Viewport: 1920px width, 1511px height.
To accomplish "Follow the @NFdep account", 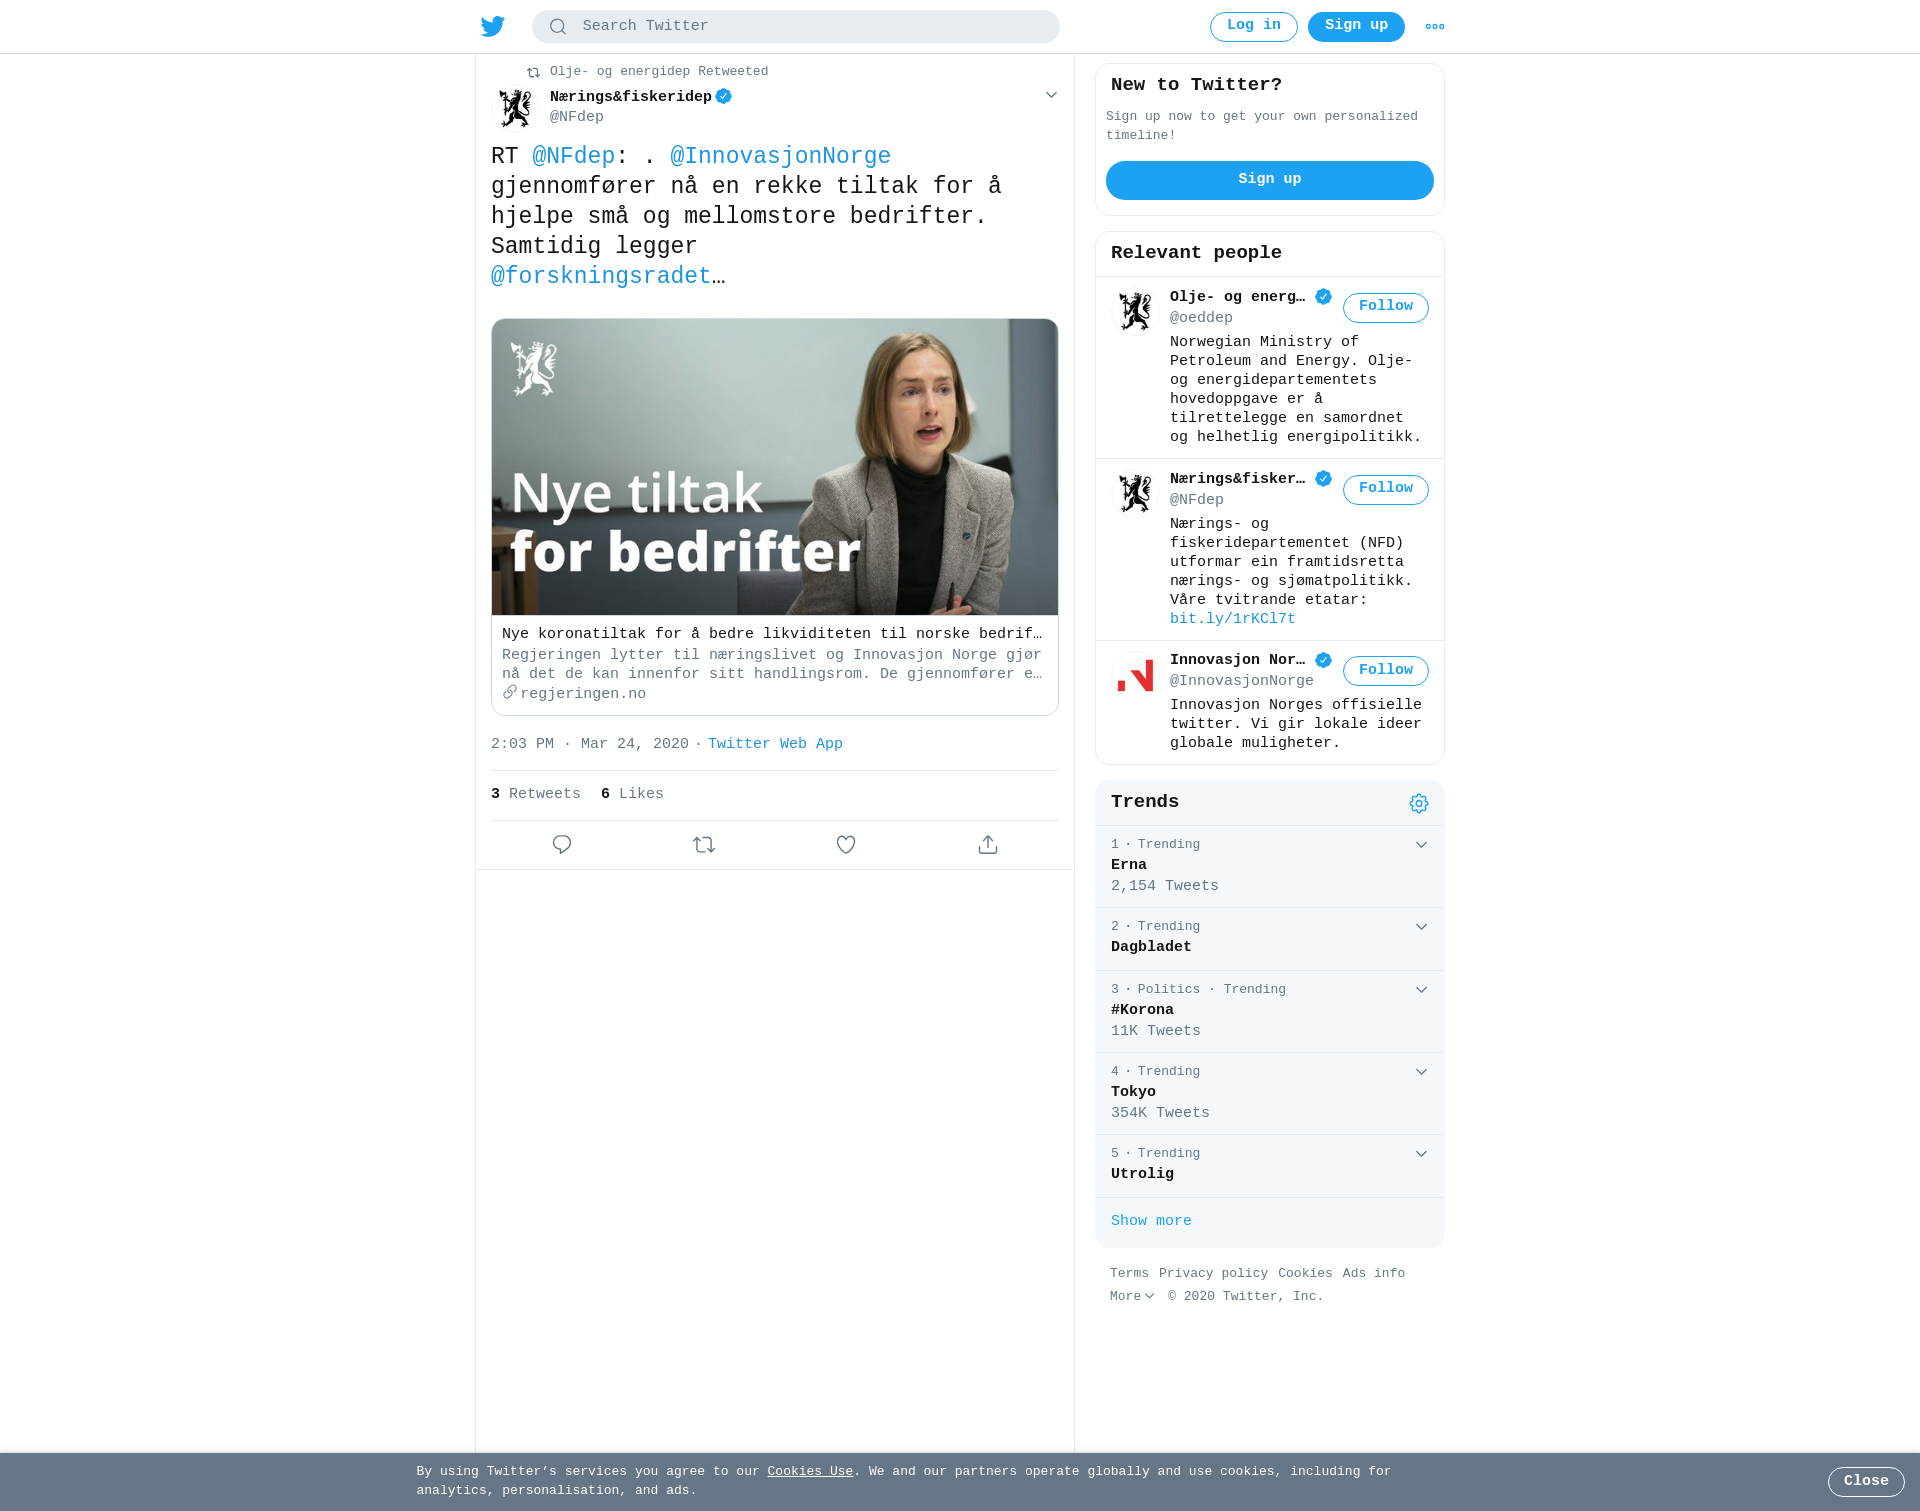I will [1386, 489].
